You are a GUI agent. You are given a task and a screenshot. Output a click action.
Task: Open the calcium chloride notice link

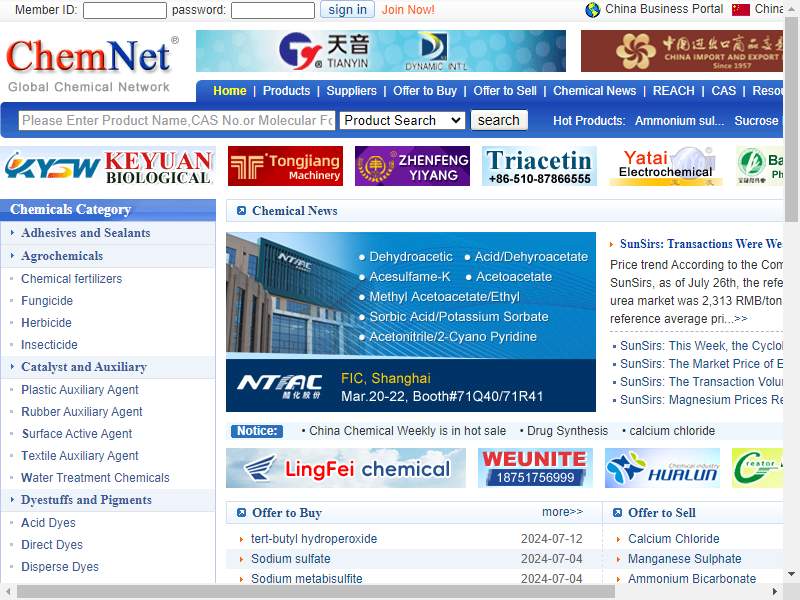click(672, 431)
